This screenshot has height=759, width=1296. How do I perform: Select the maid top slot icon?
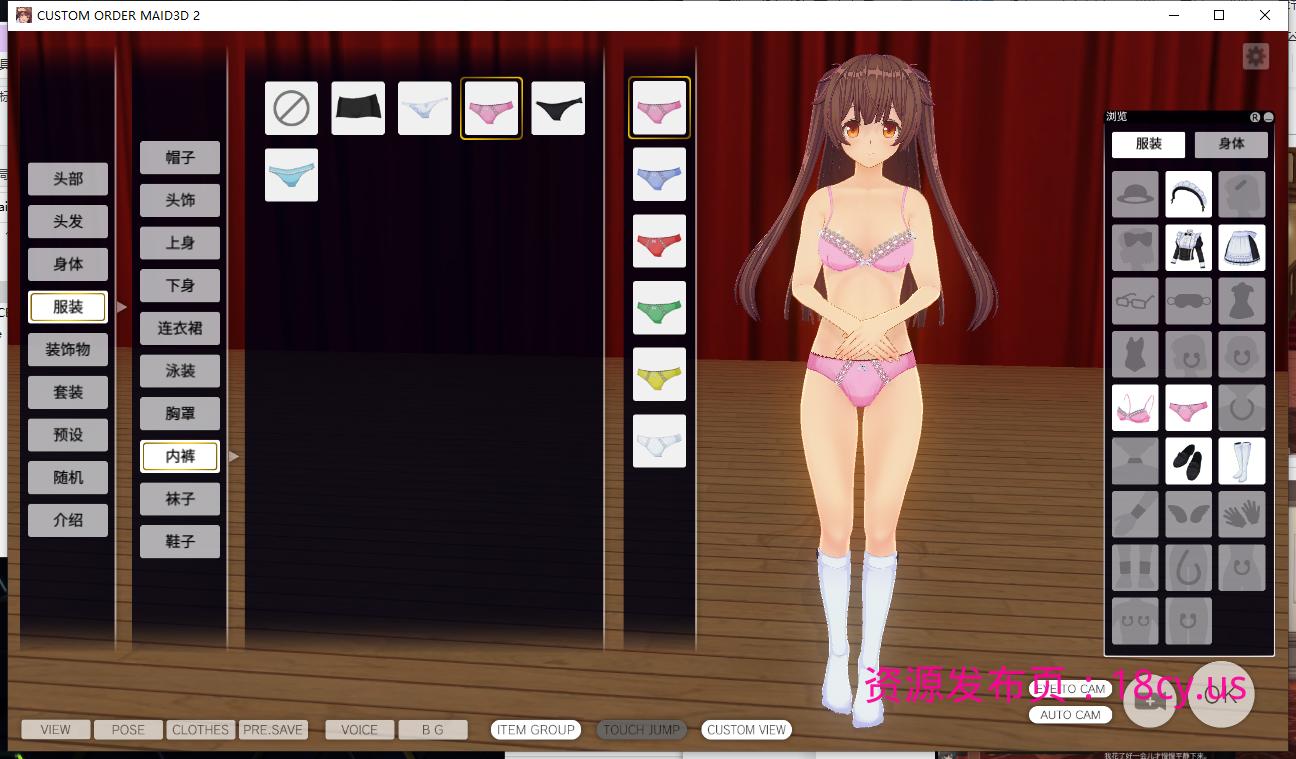tap(1188, 247)
